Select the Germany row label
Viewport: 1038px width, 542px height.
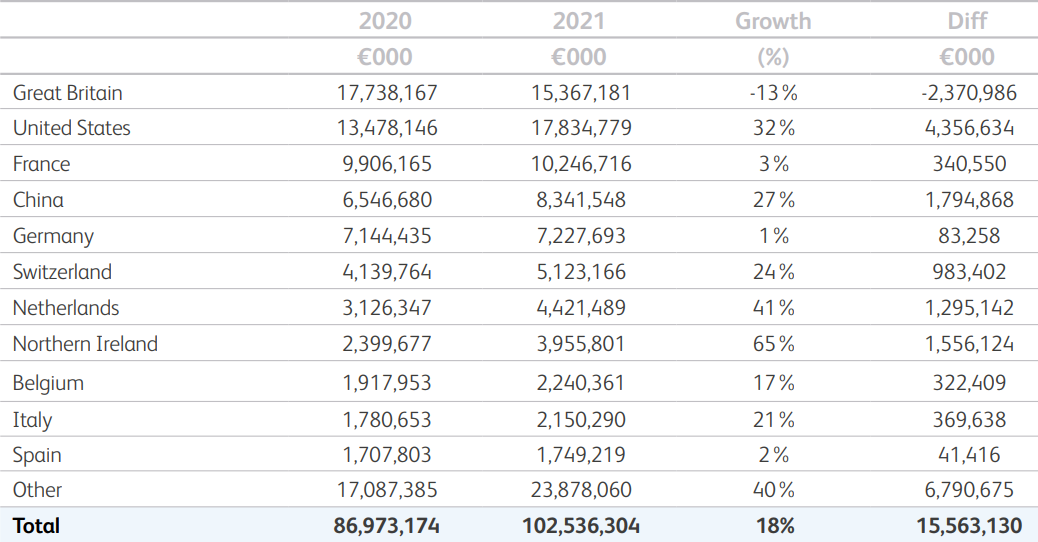[x=53, y=236]
